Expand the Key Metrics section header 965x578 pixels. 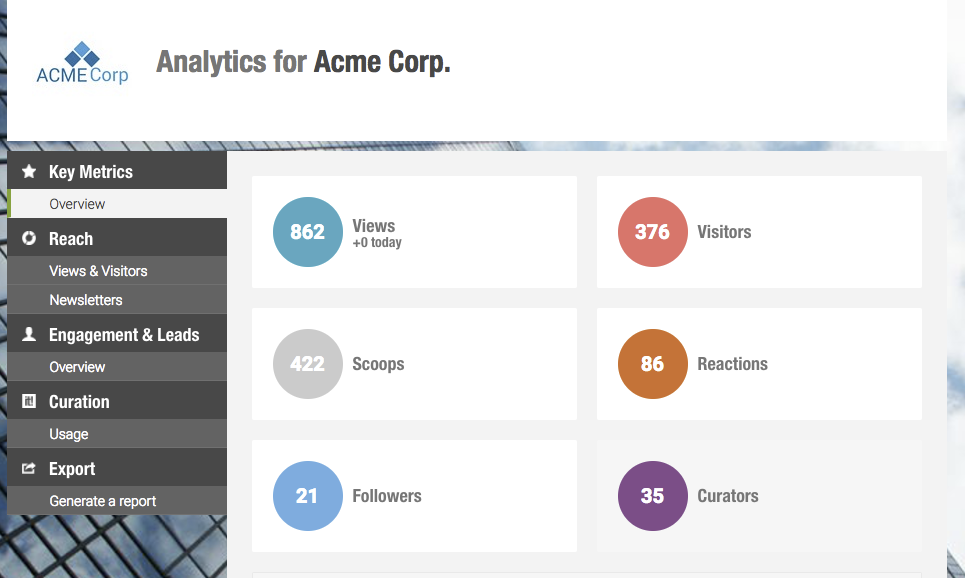click(117, 171)
